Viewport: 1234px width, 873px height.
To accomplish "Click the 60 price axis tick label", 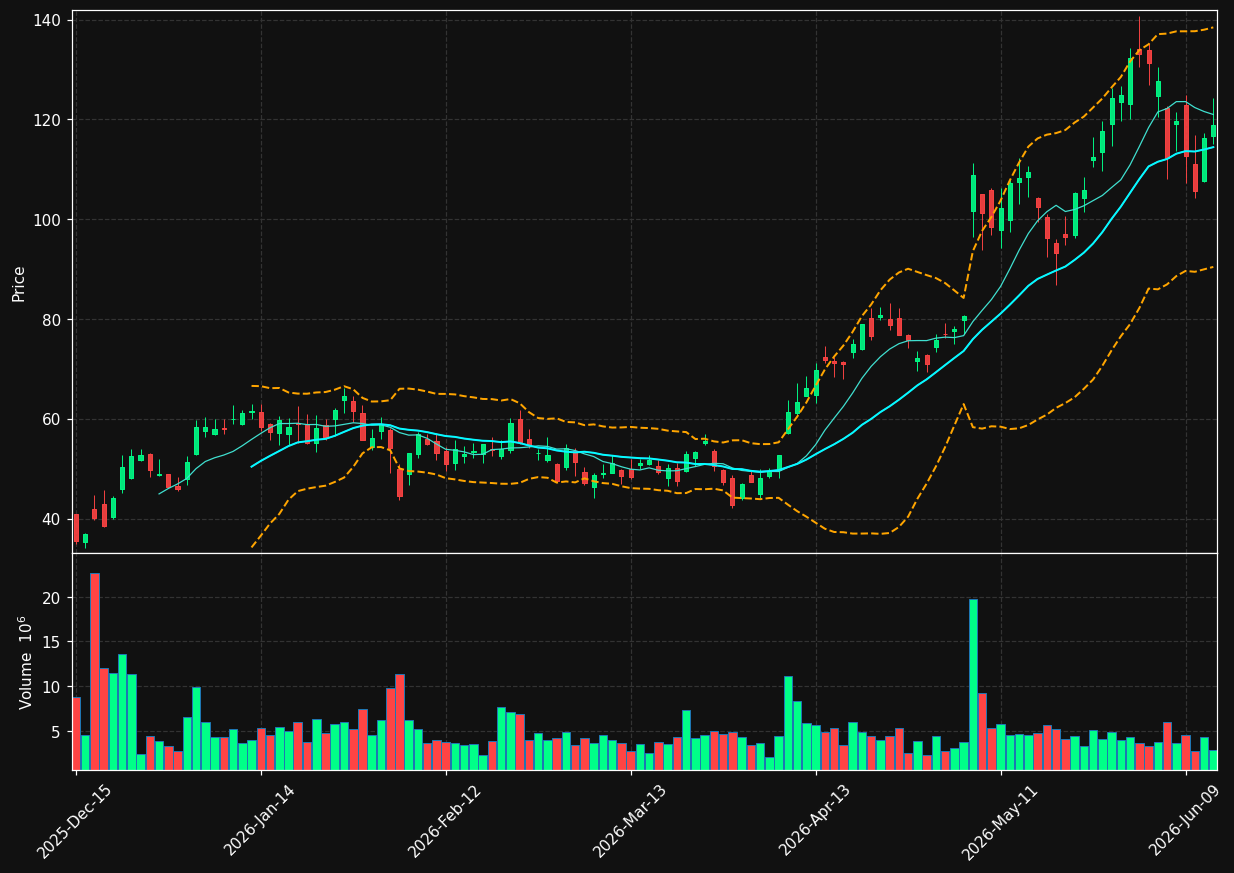I will point(51,420).
